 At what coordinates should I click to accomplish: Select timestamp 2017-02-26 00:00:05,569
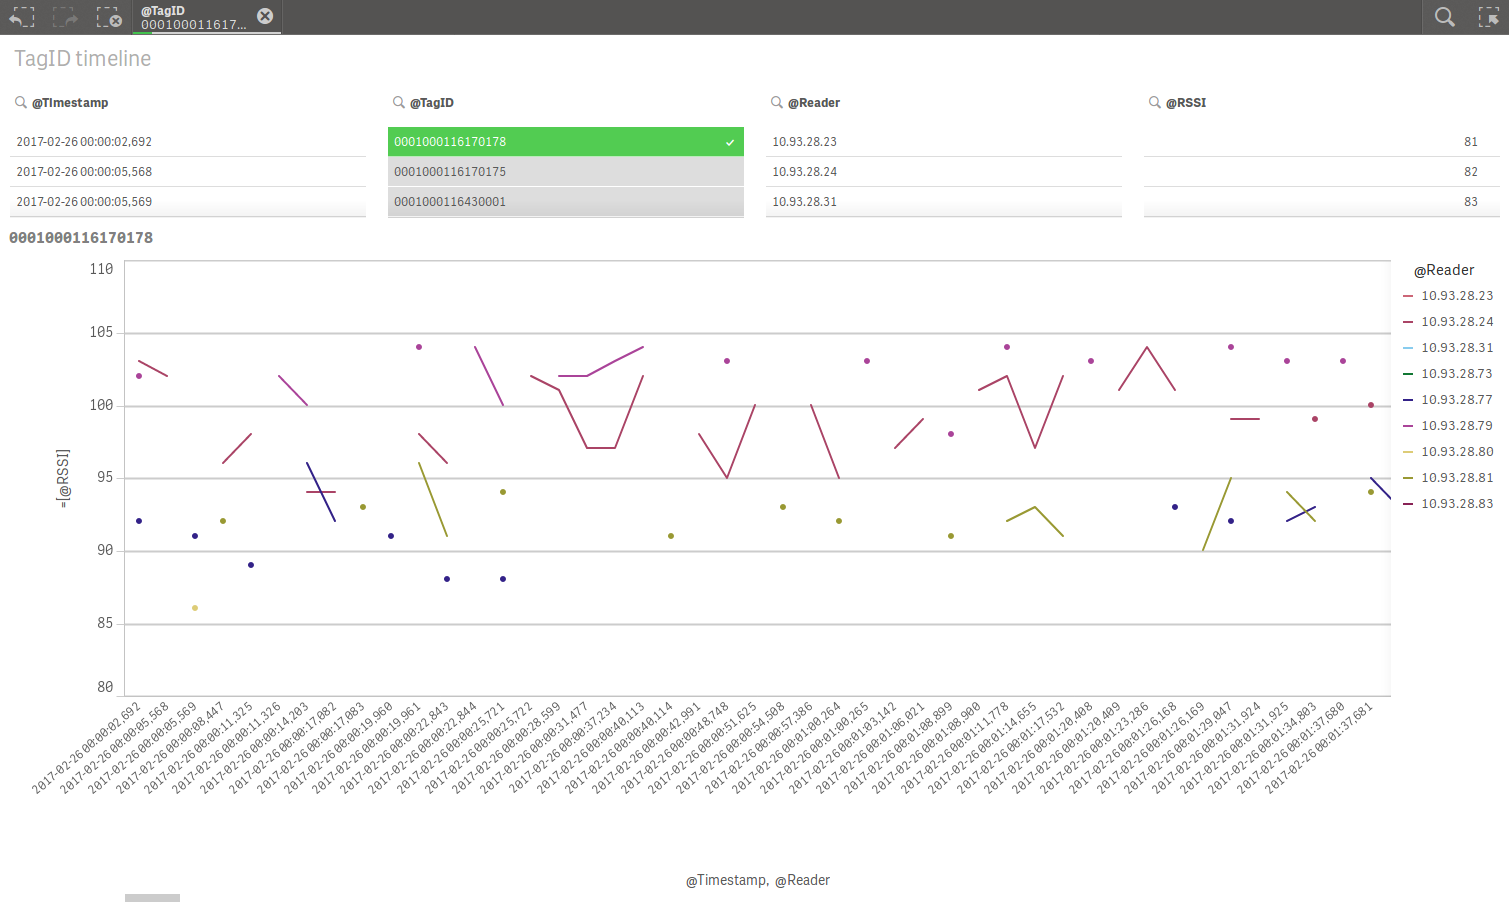point(188,202)
